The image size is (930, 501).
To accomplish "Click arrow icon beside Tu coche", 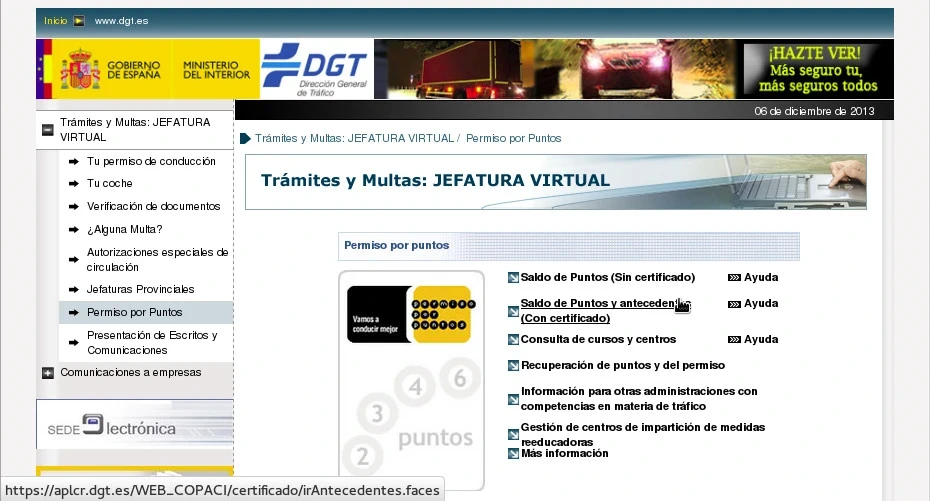I will point(73,184).
